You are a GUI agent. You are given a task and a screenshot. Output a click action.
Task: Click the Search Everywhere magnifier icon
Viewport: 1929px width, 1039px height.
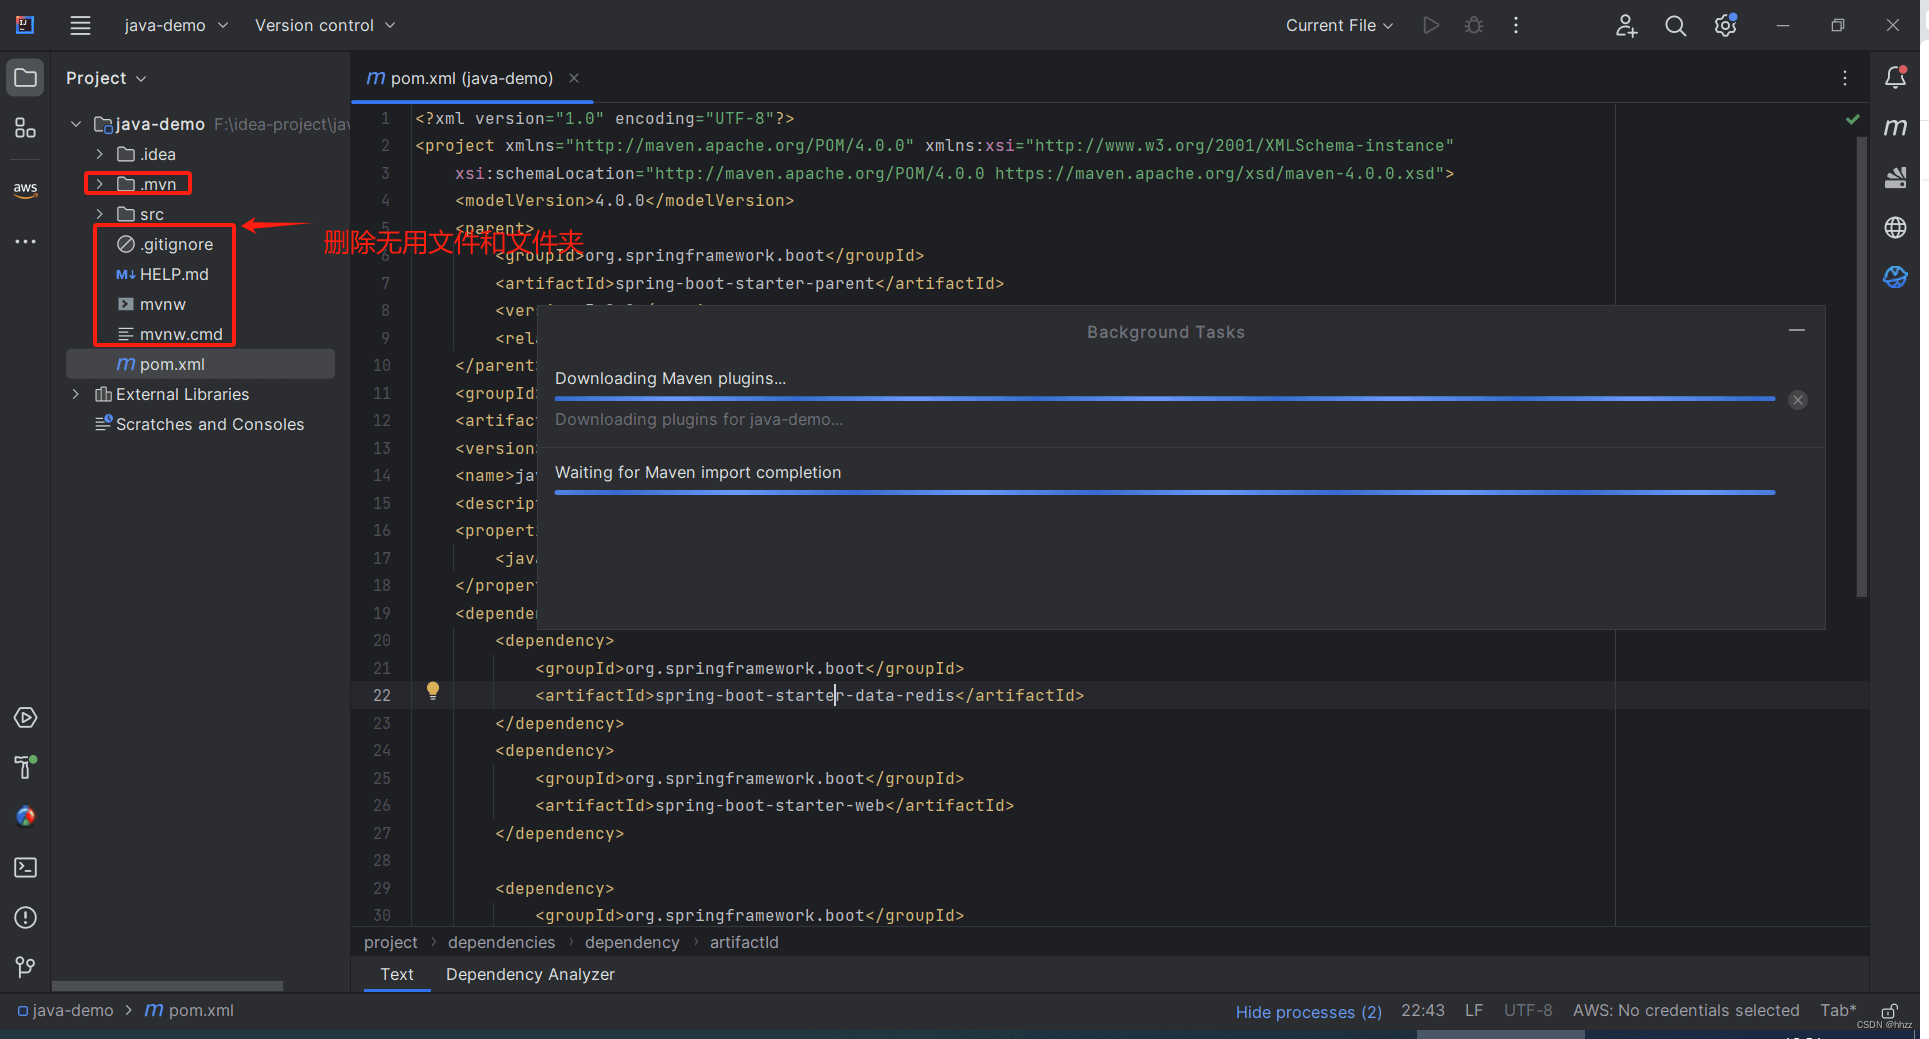(x=1675, y=26)
